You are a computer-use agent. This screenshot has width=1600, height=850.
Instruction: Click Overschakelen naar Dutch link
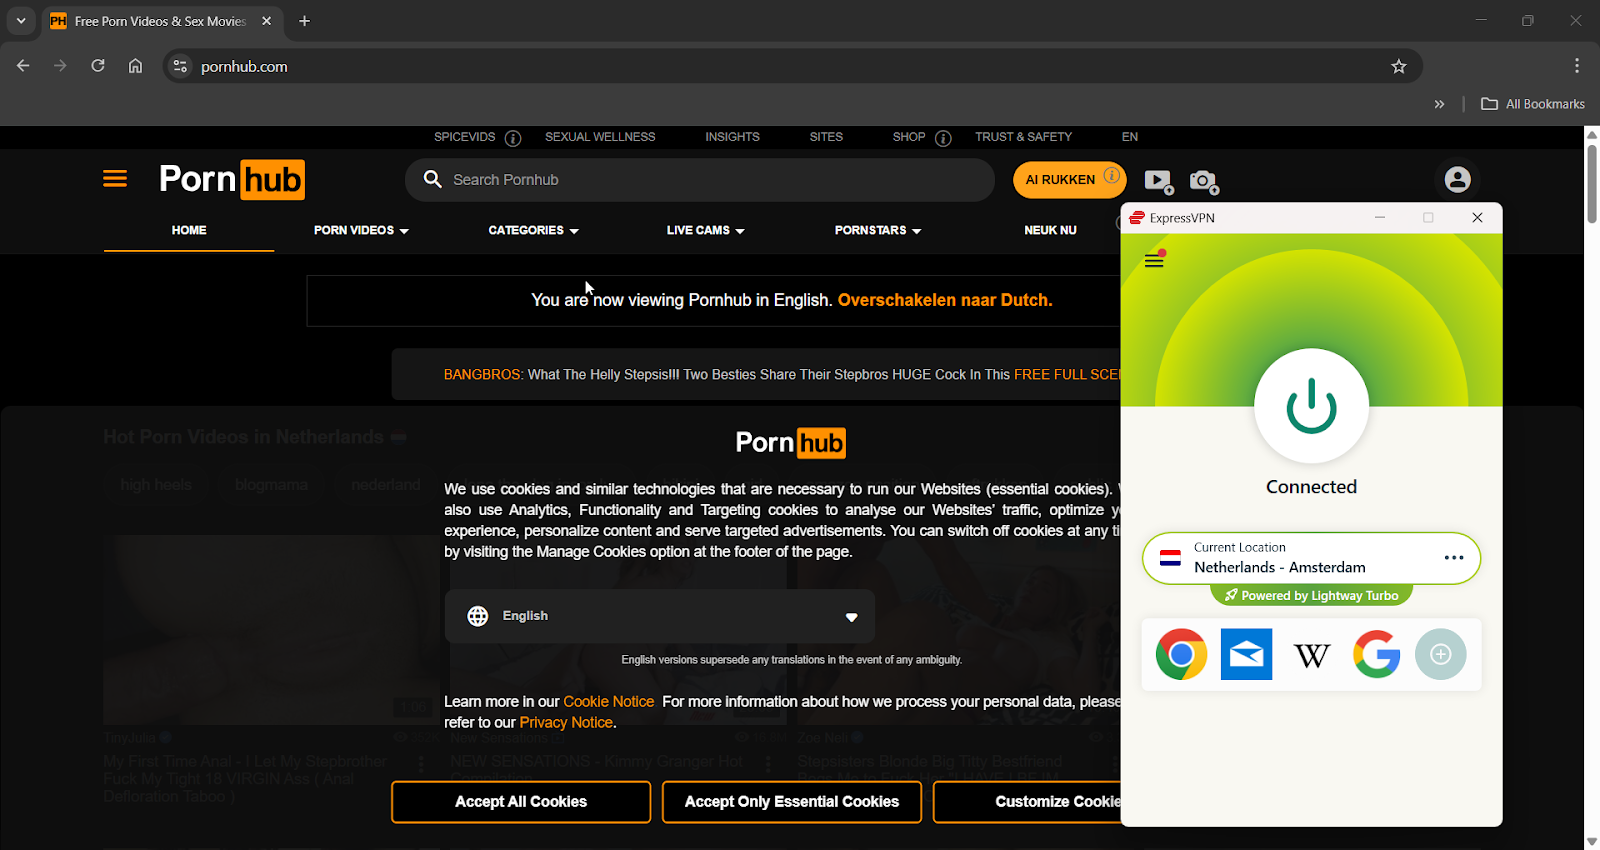coord(945,300)
